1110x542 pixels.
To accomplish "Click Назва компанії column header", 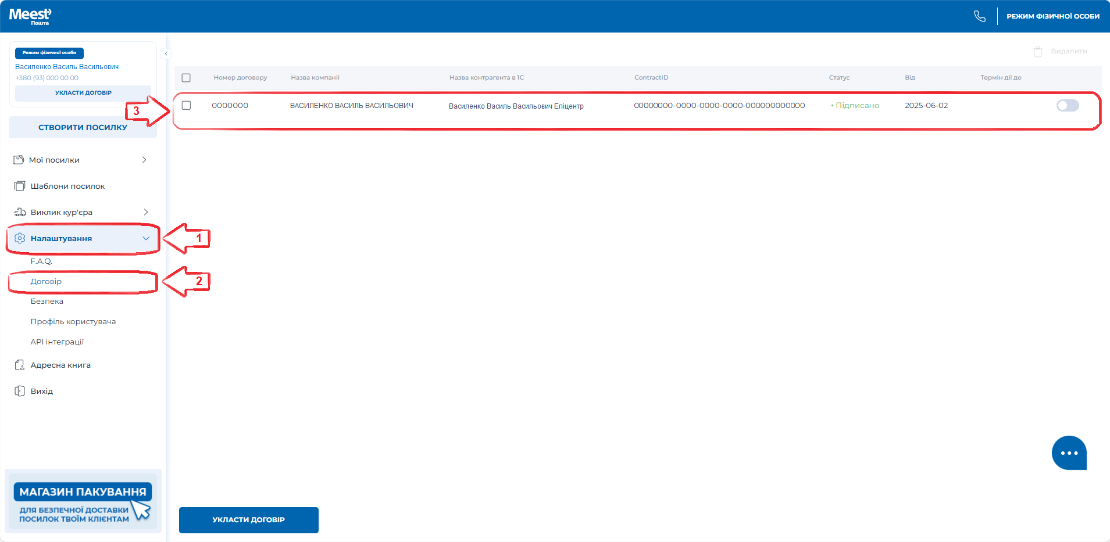I will click(315, 77).
